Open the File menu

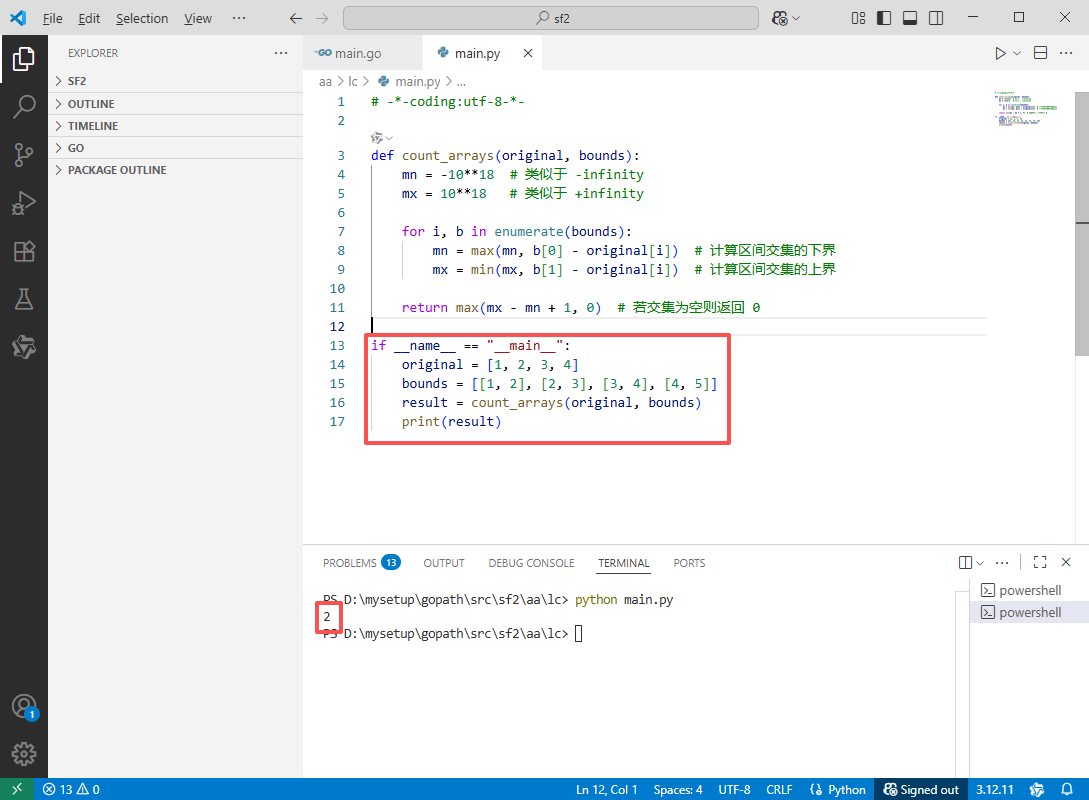pos(52,18)
